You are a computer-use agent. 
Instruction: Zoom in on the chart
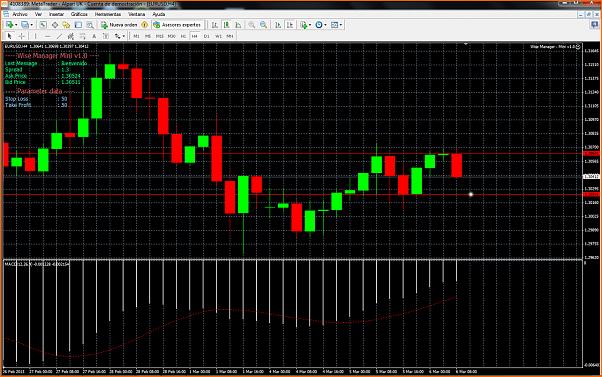(x=251, y=25)
